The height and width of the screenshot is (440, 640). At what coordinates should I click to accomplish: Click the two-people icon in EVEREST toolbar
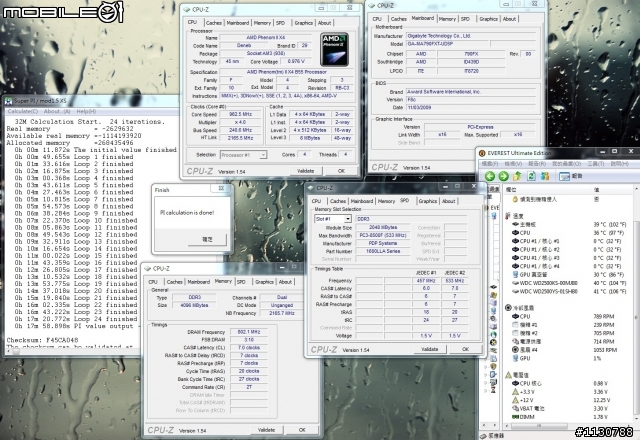click(545, 176)
